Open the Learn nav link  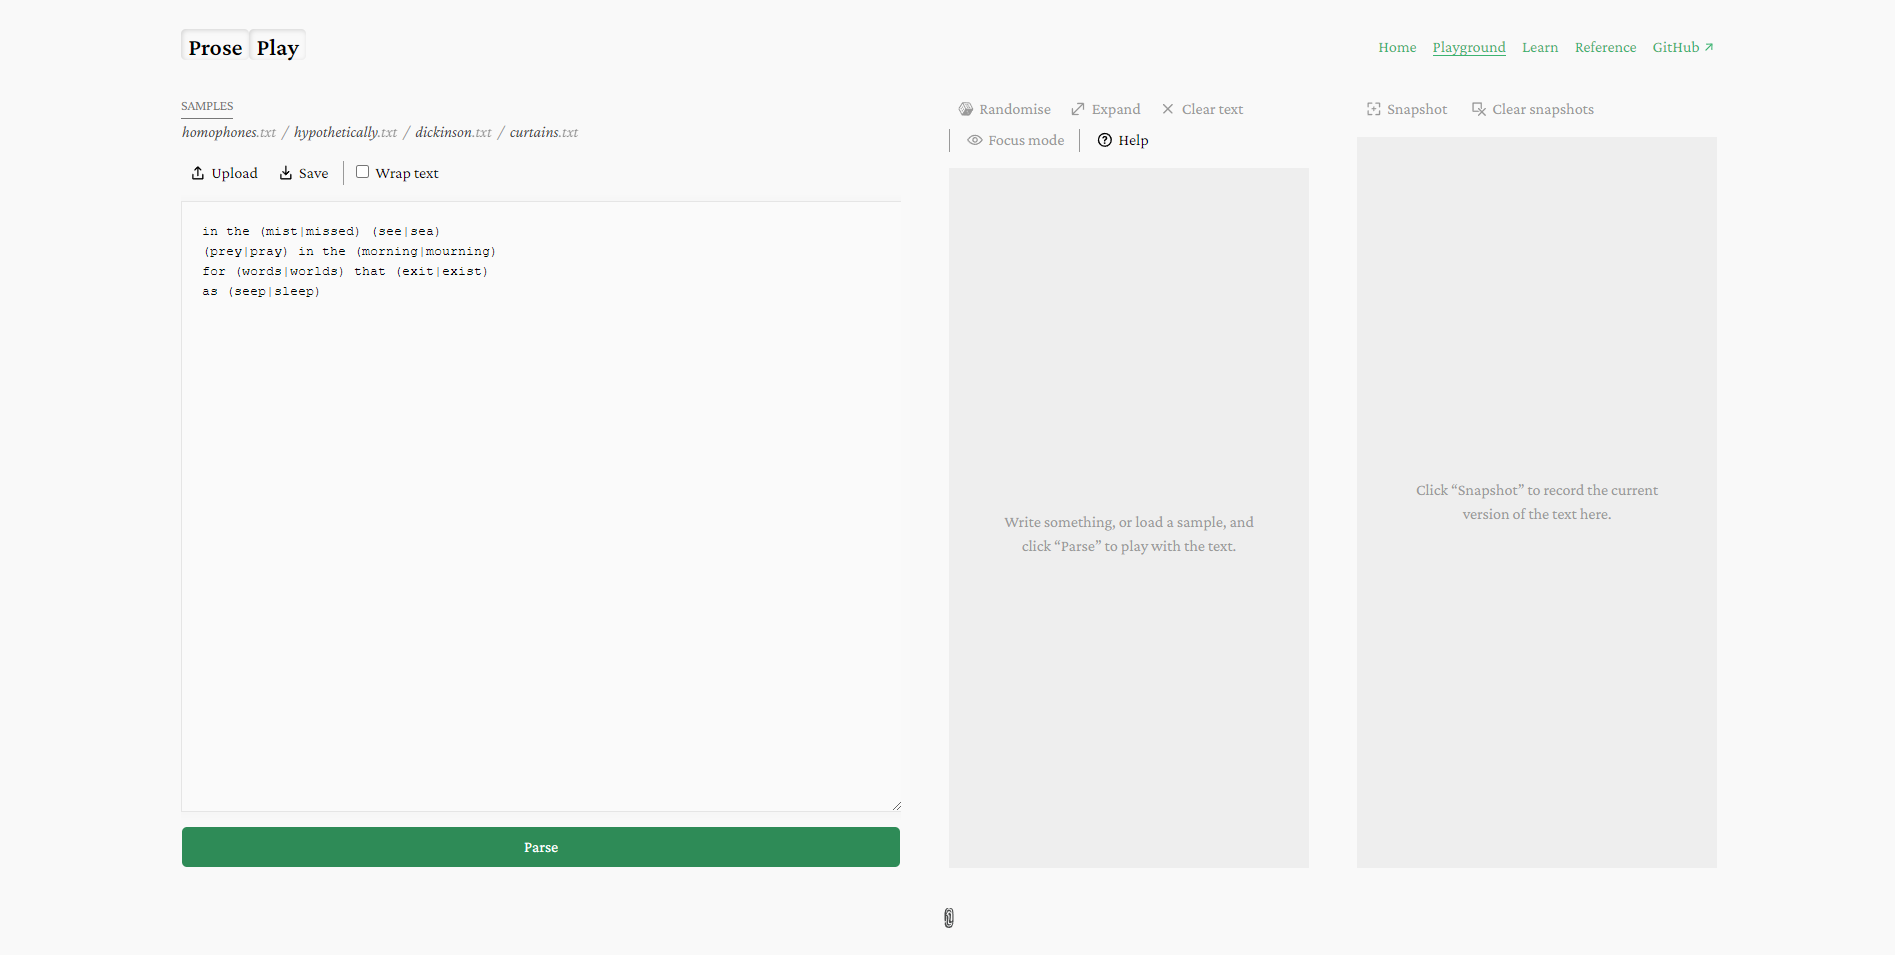(1540, 47)
